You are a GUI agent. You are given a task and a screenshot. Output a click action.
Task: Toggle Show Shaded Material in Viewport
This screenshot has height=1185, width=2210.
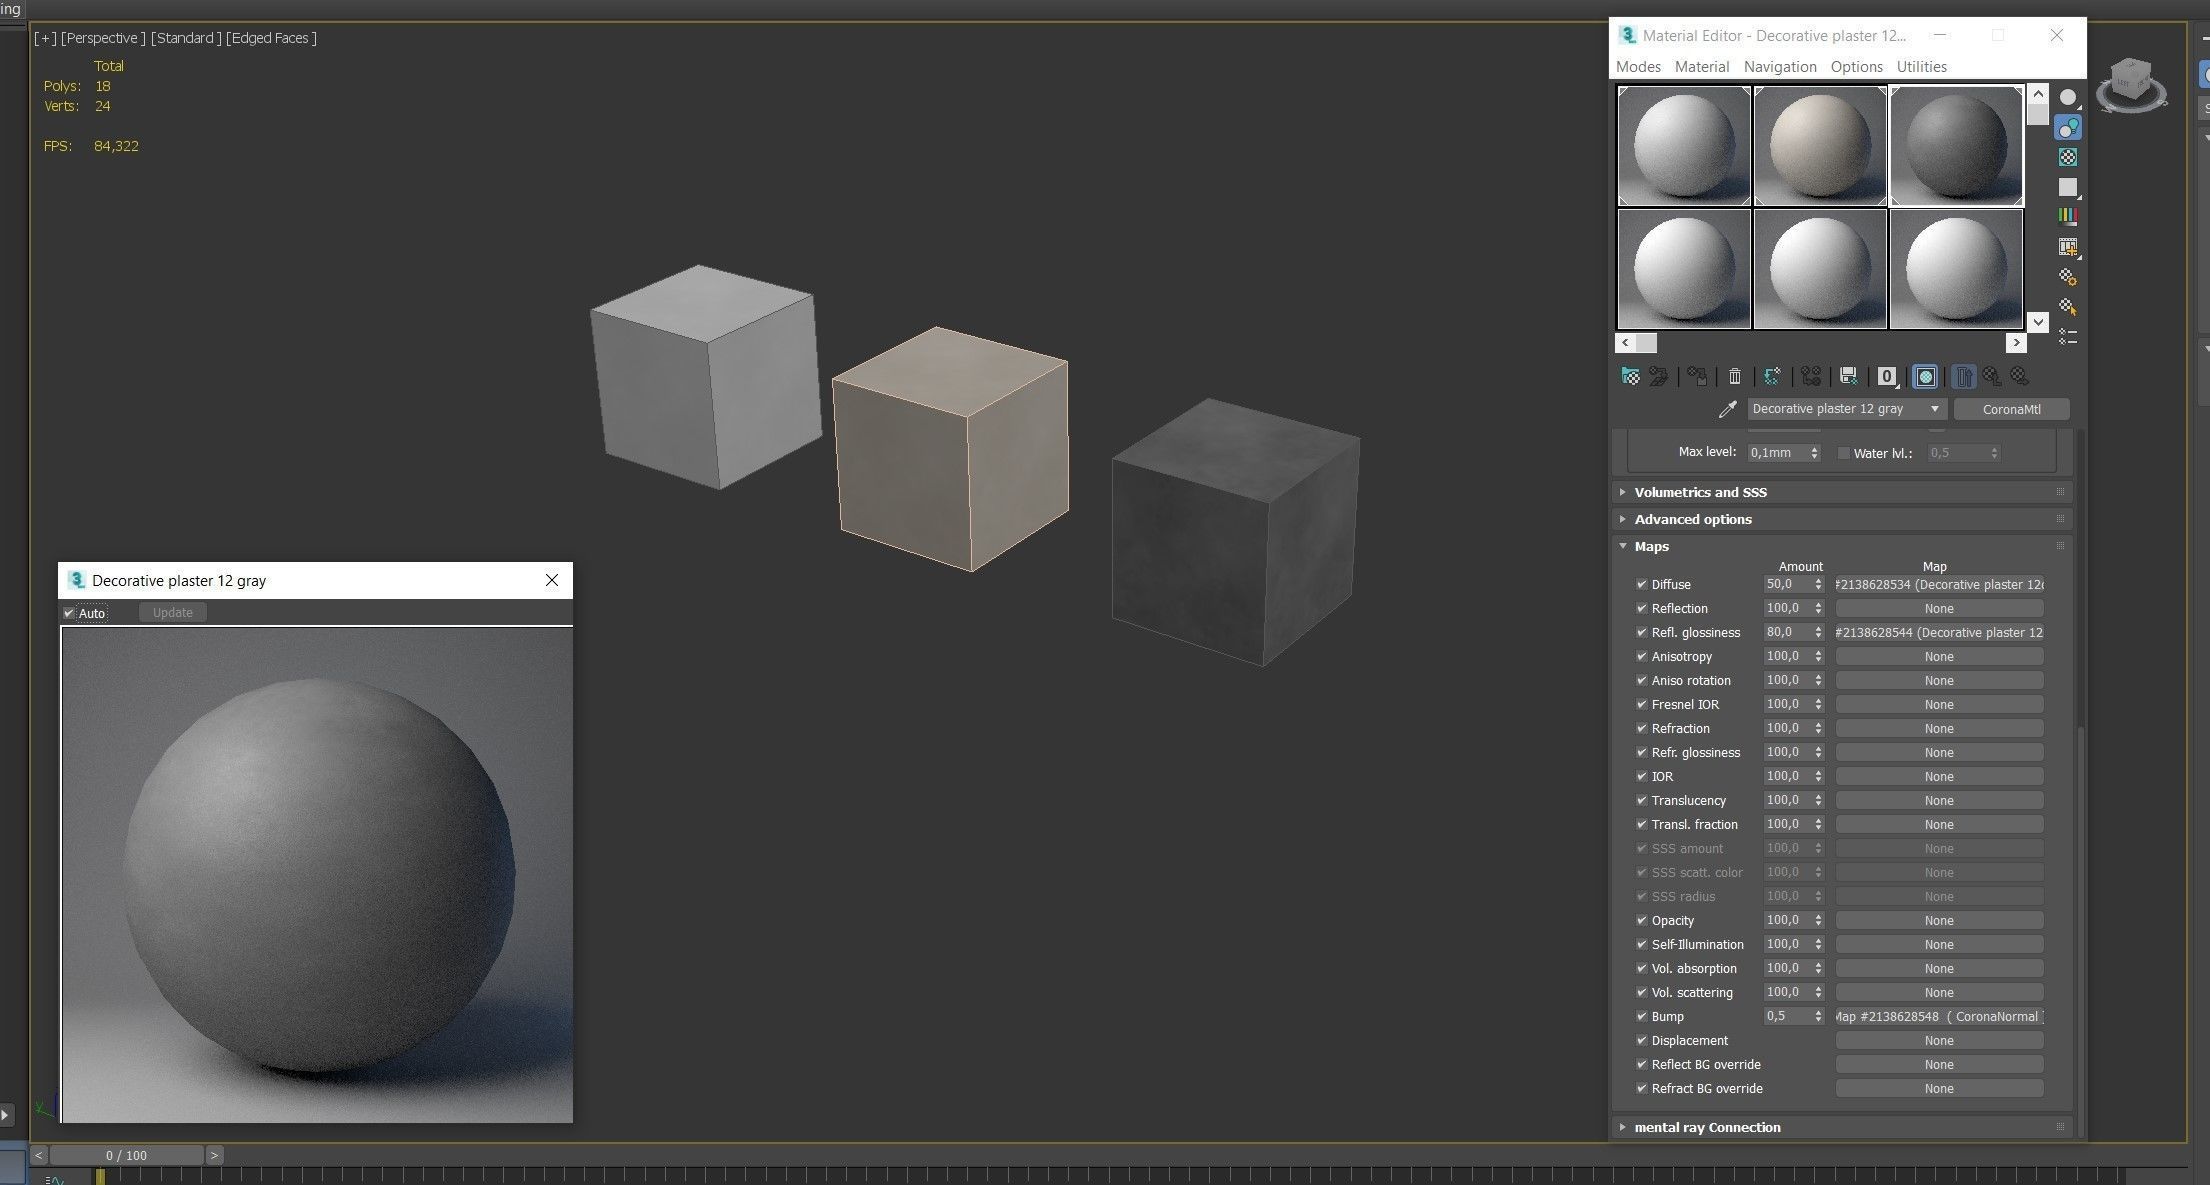(x=1925, y=377)
